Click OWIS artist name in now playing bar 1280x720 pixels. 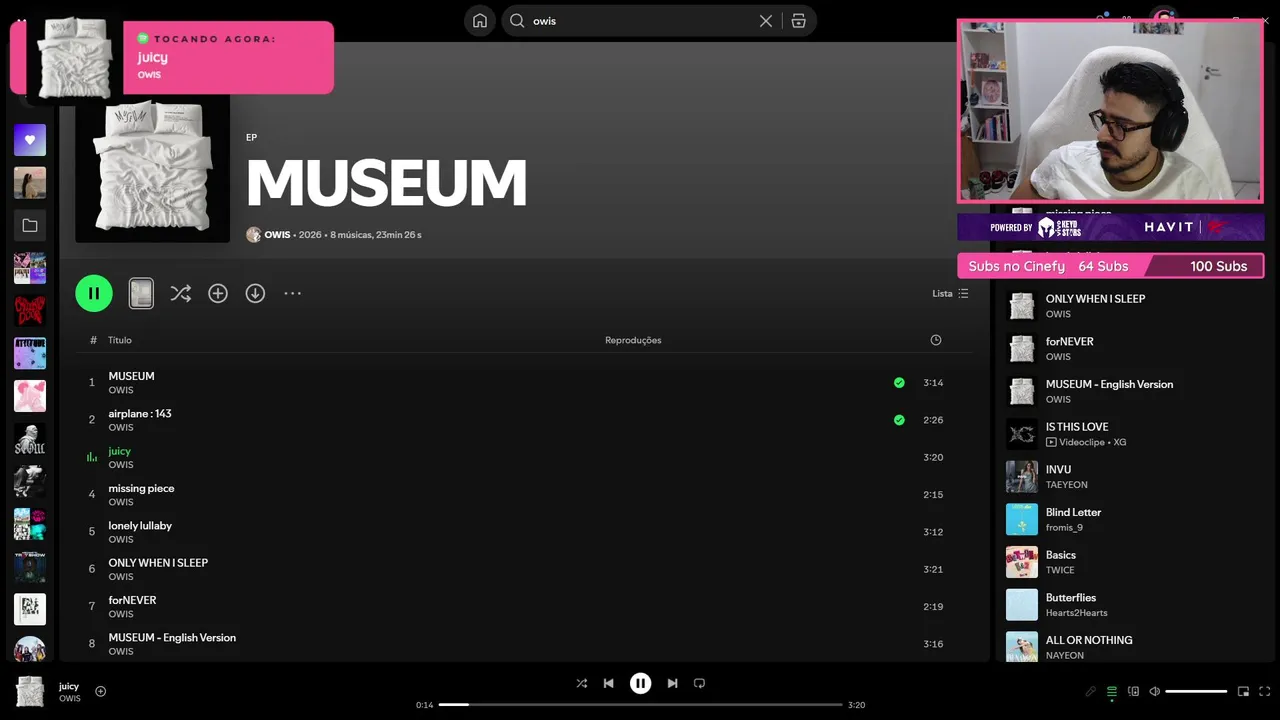click(70, 698)
